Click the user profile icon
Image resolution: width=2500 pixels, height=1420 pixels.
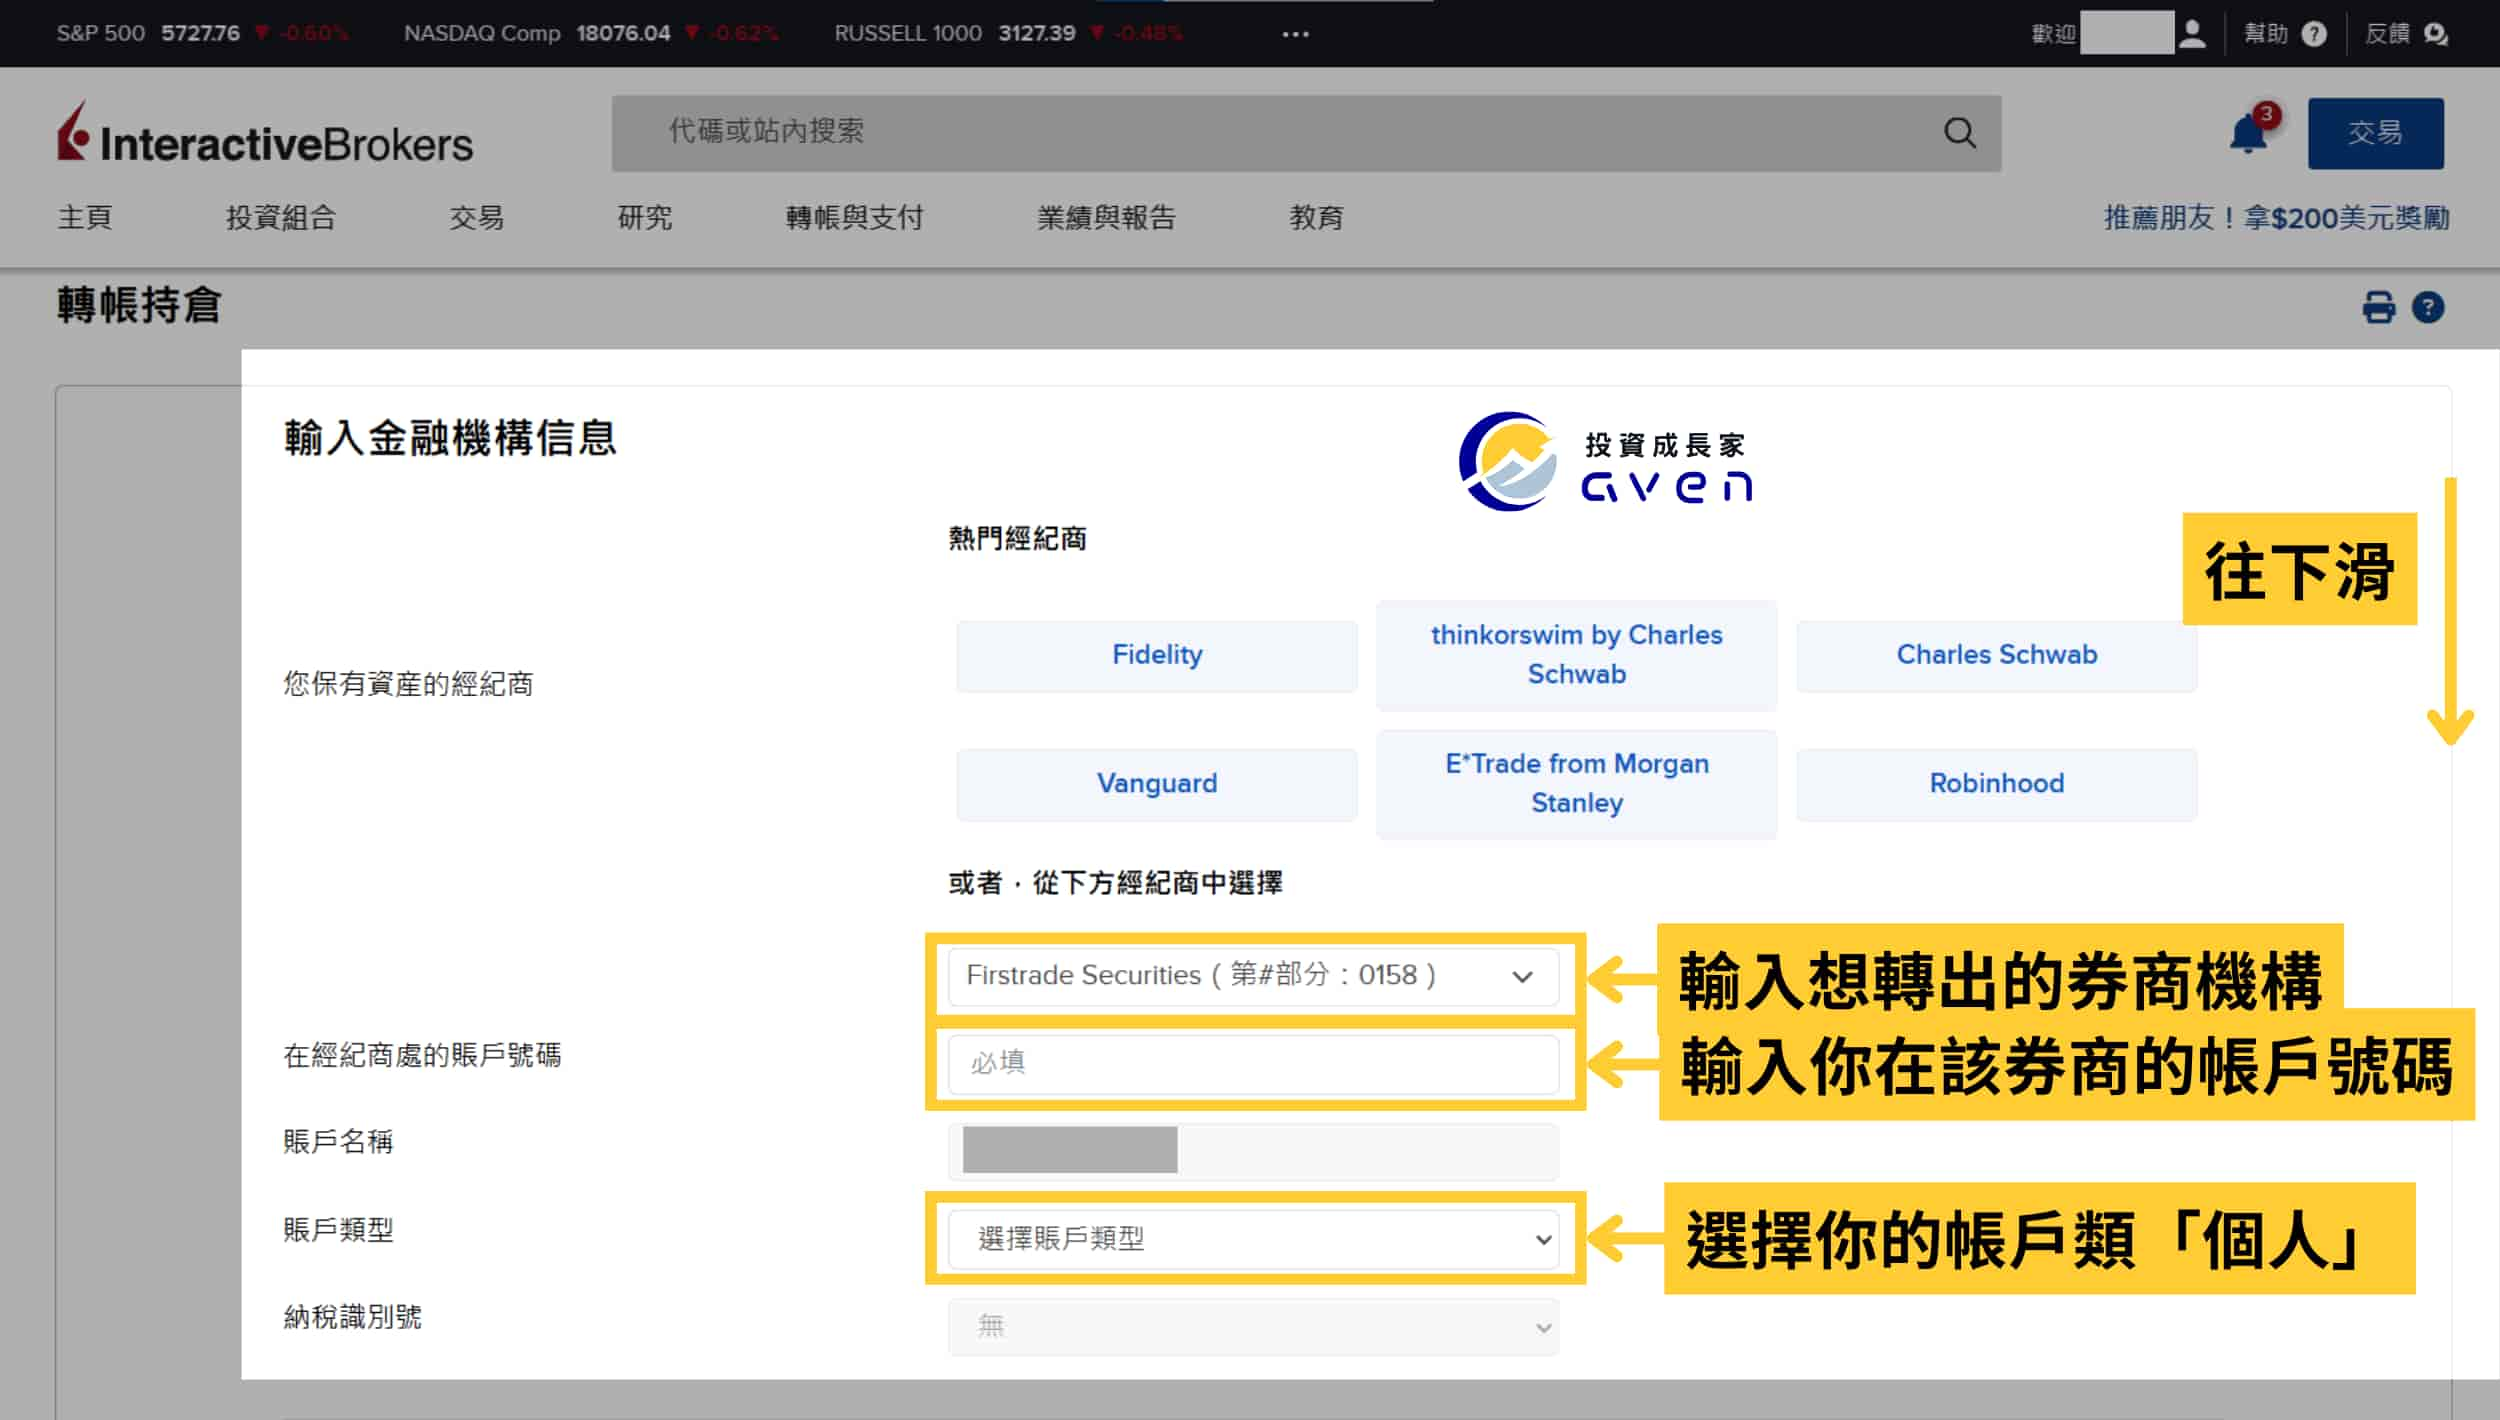(2192, 34)
